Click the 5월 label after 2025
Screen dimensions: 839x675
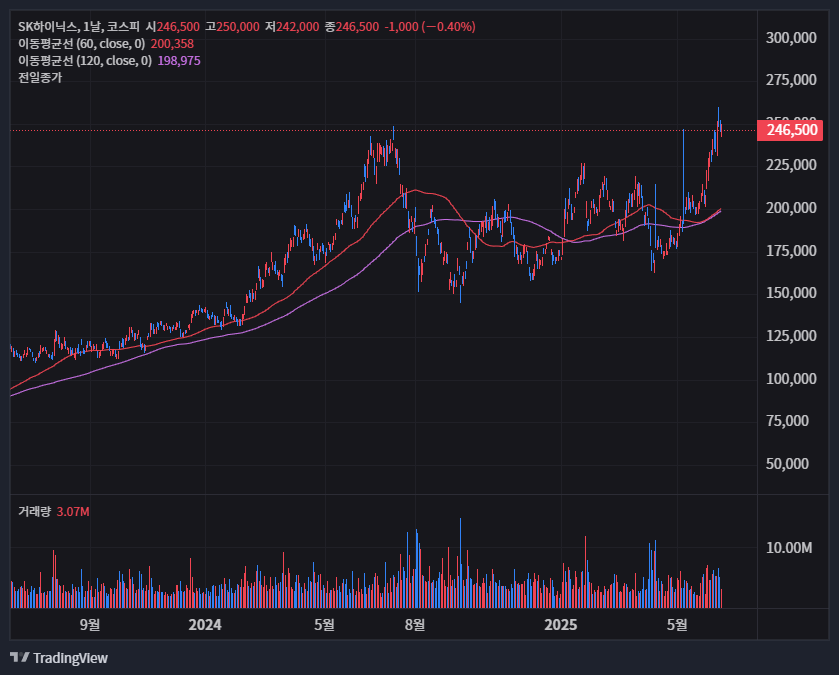tap(677, 625)
